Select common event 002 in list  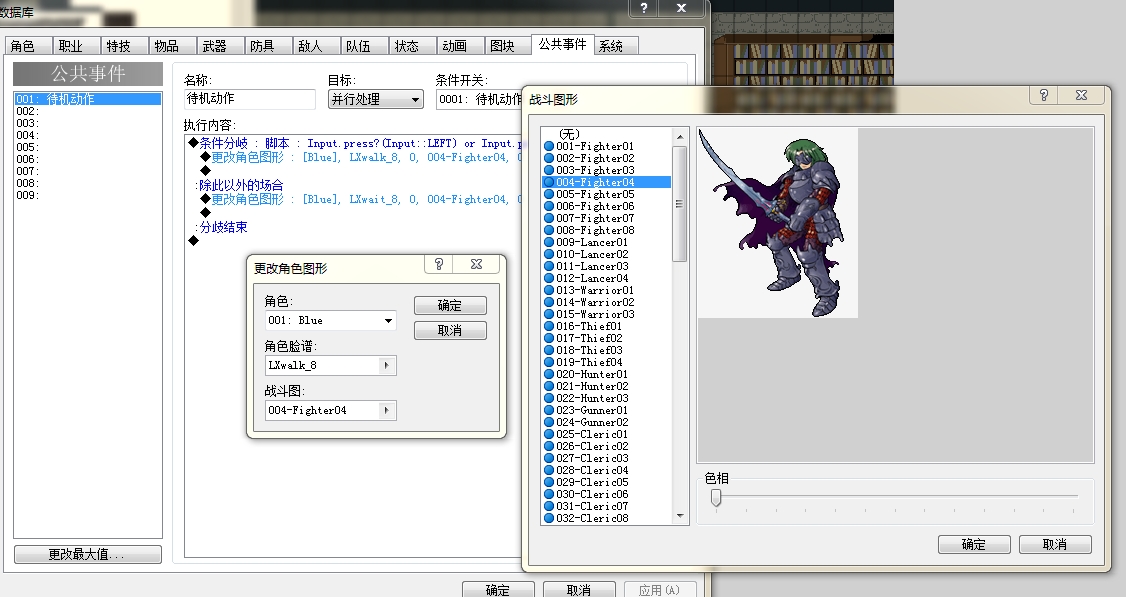point(88,111)
